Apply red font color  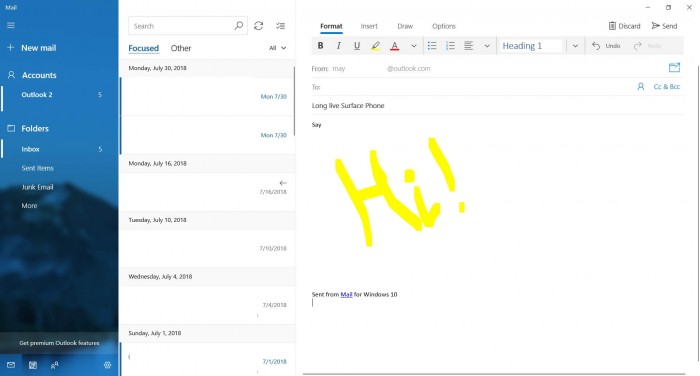(x=395, y=46)
